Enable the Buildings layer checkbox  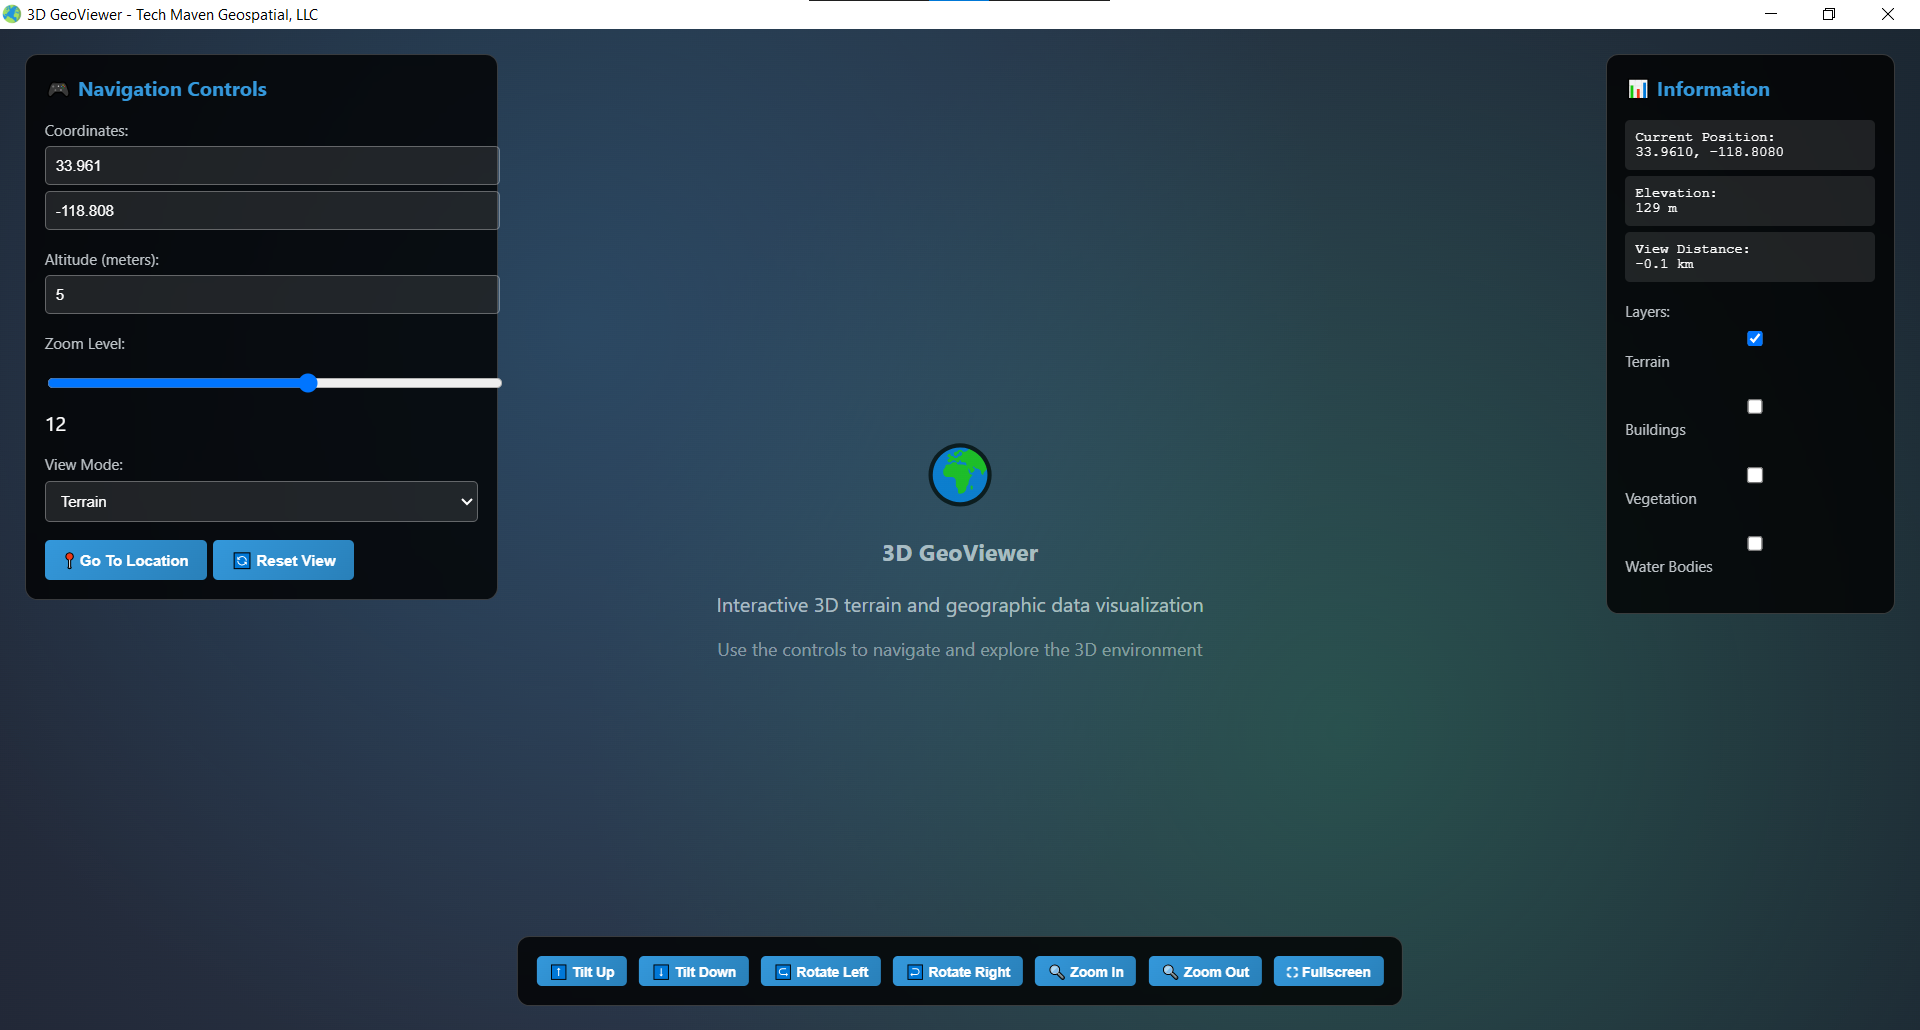coord(1755,407)
